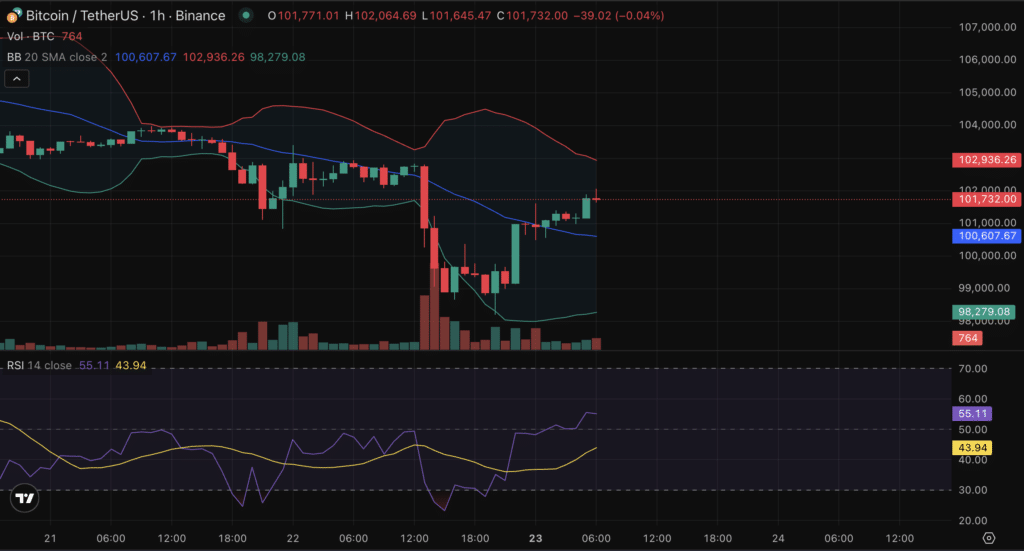Click the date 24 on time axis
This screenshot has width=1024, height=551.
click(778, 539)
